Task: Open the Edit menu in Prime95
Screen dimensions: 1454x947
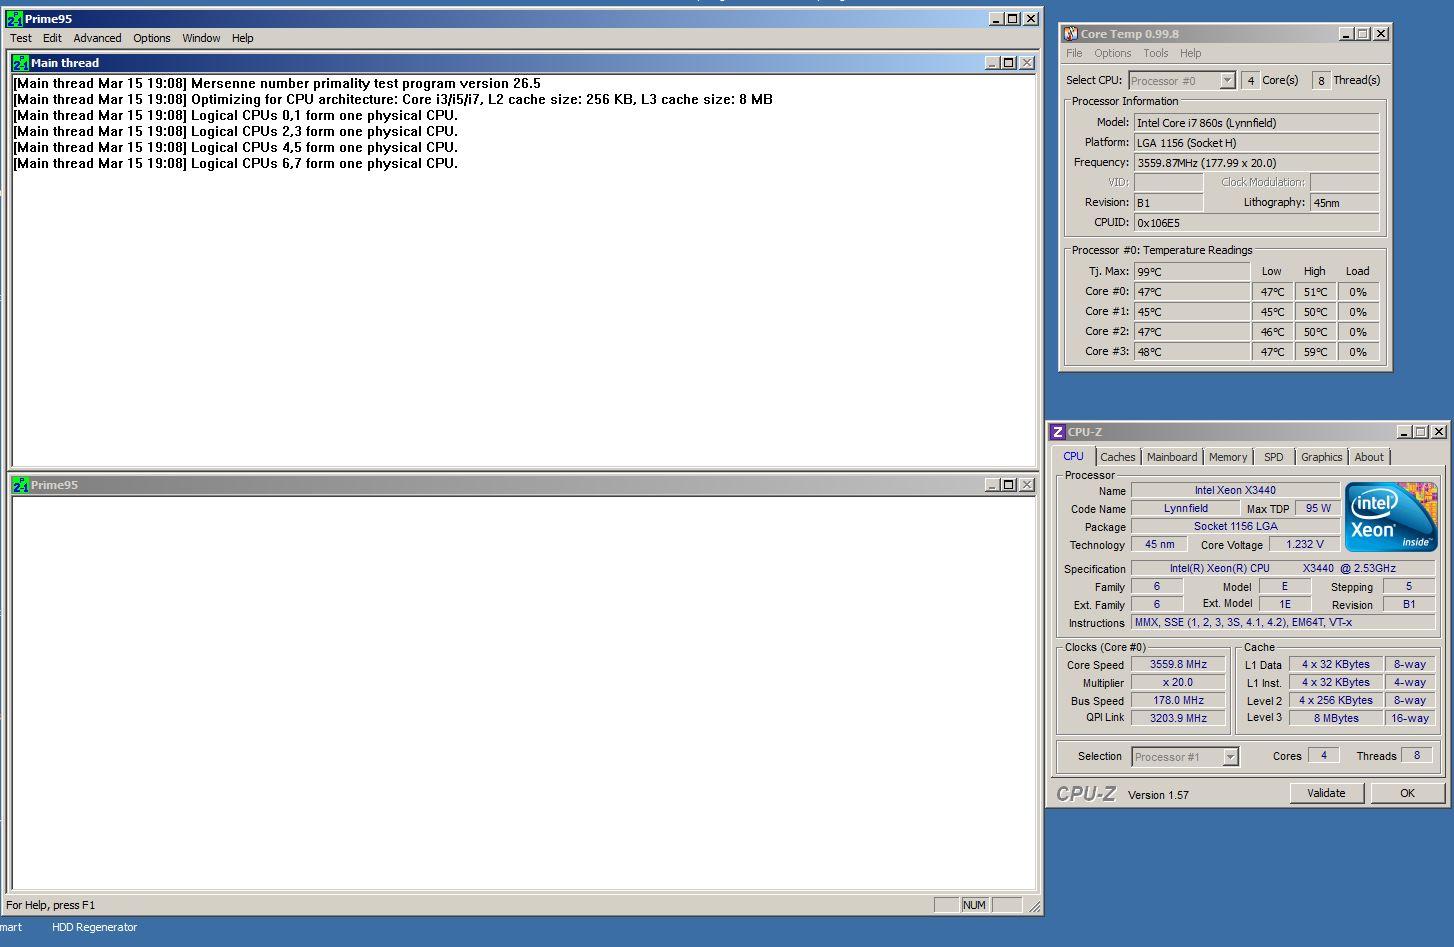Action: point(52,38)
